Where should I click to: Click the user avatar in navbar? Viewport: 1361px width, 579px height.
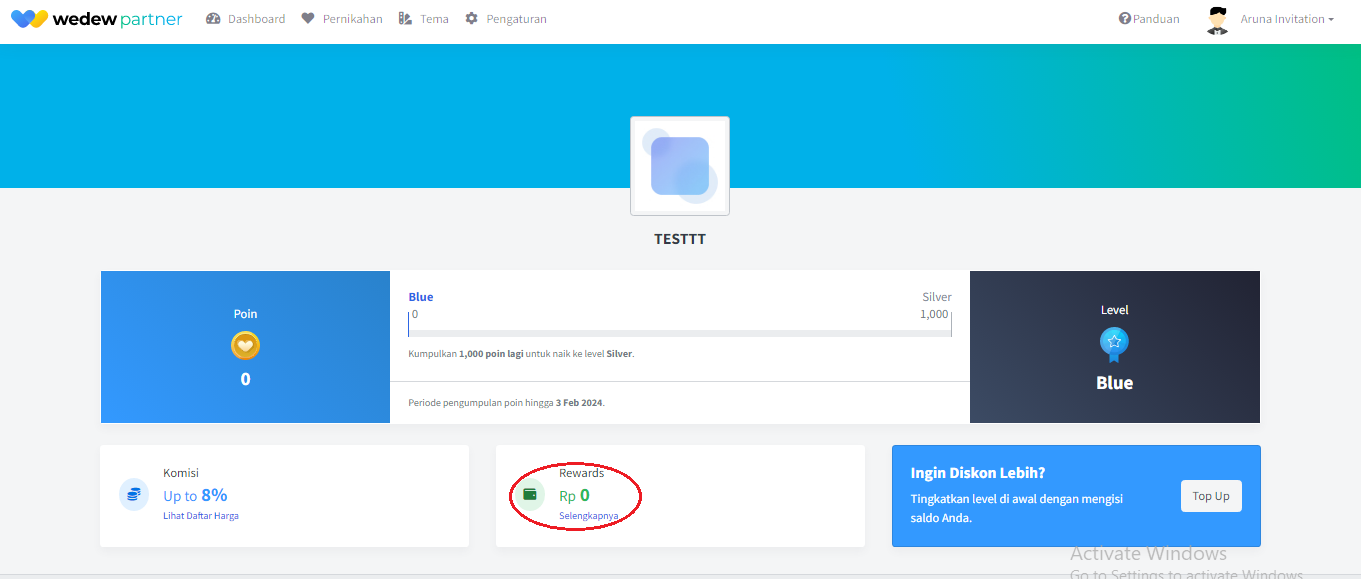point(1217,20)
